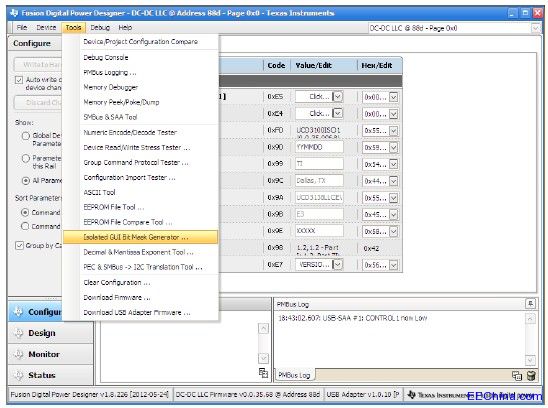Toggle Group by Category checkbox
The image size is (548, 408).
coord(19,245)
